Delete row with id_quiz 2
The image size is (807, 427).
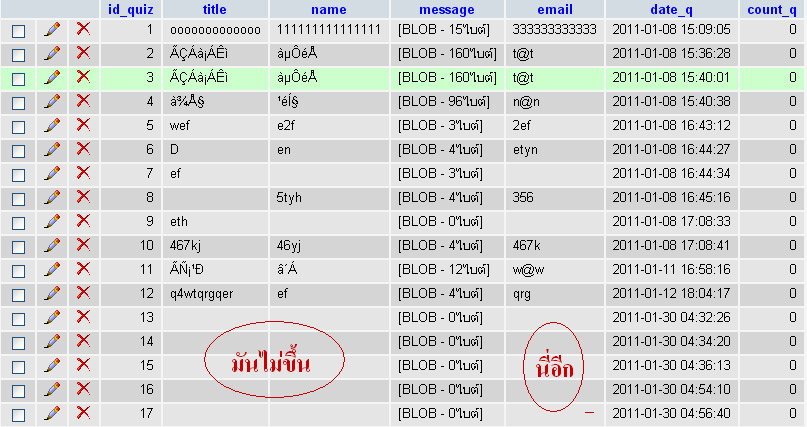click(83, 54)
